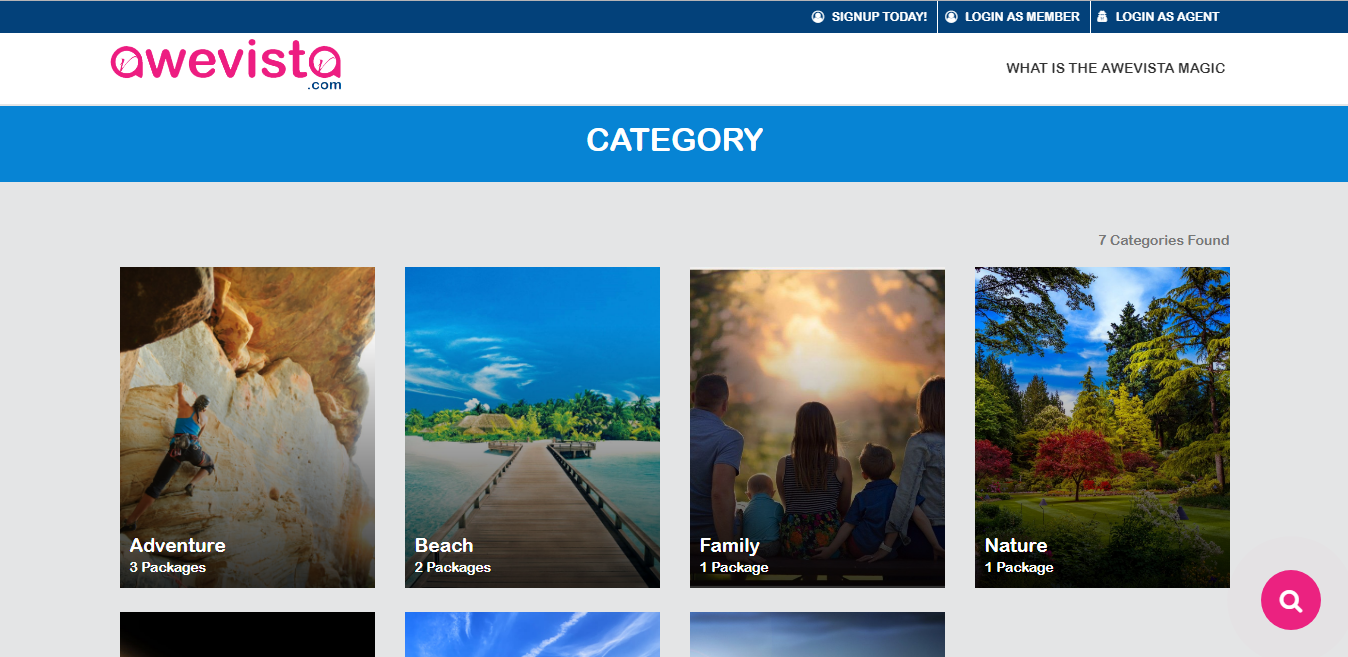
Task: Open the partially visible card below Beach
Action: pyautogui.click(x=532, y=634)
